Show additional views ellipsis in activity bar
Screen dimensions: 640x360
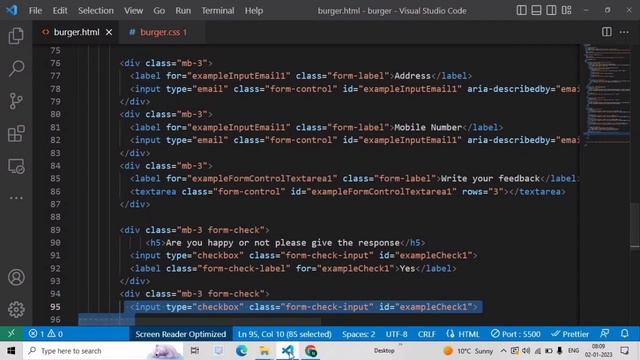click(16, 198)
